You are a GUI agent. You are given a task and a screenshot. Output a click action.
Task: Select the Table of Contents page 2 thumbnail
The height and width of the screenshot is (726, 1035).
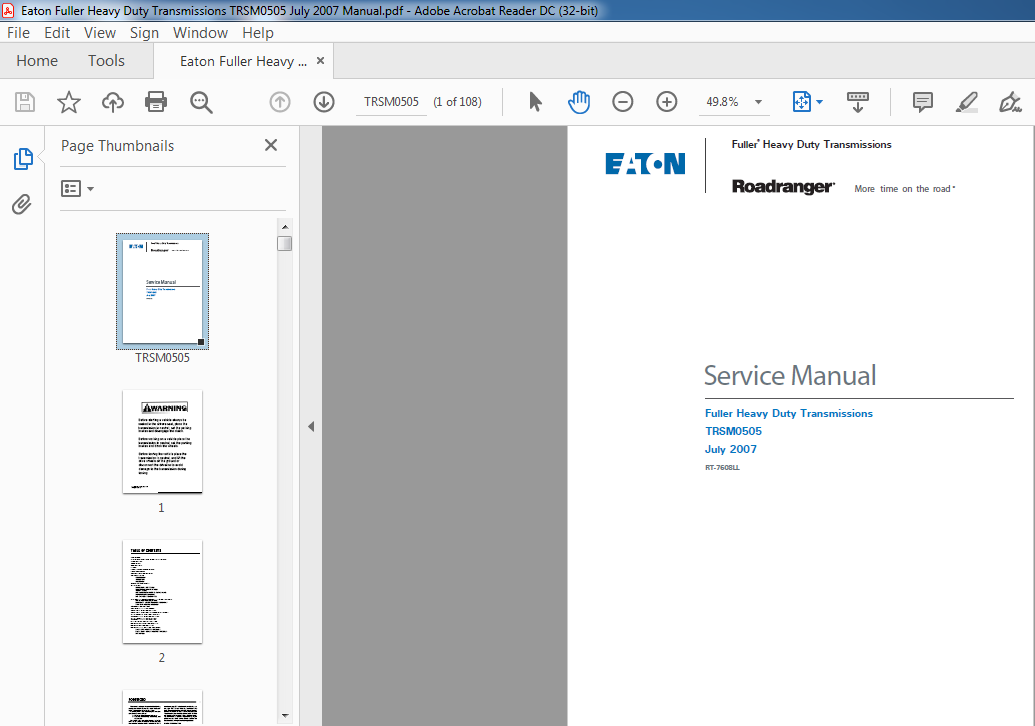tap(162, 591)
